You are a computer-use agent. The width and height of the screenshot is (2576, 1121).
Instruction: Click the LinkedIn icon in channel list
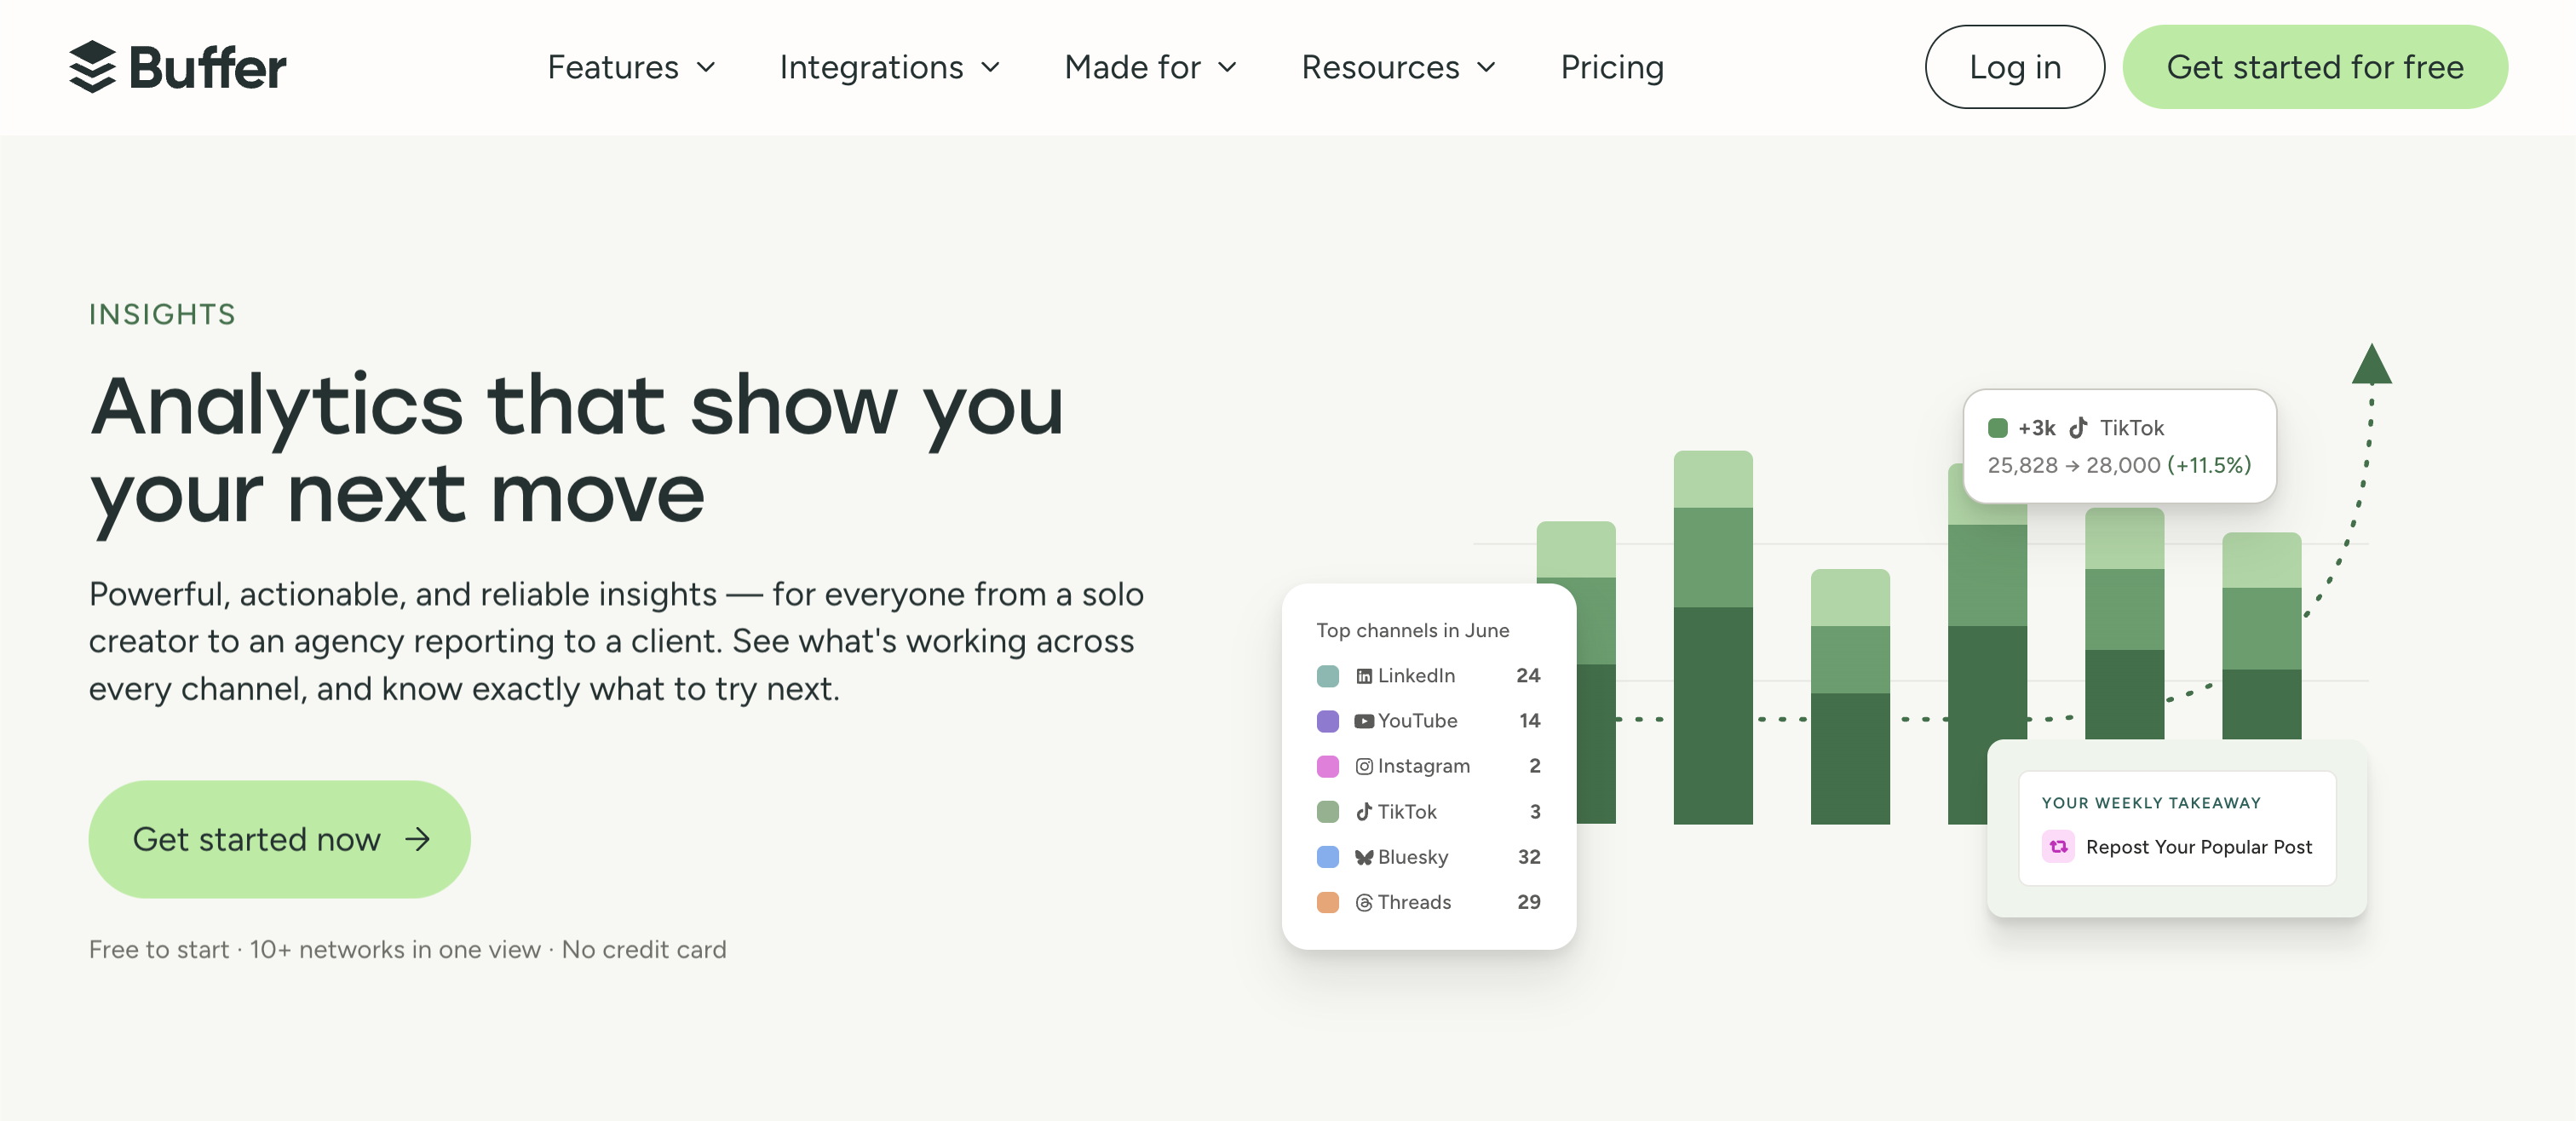1364,676
